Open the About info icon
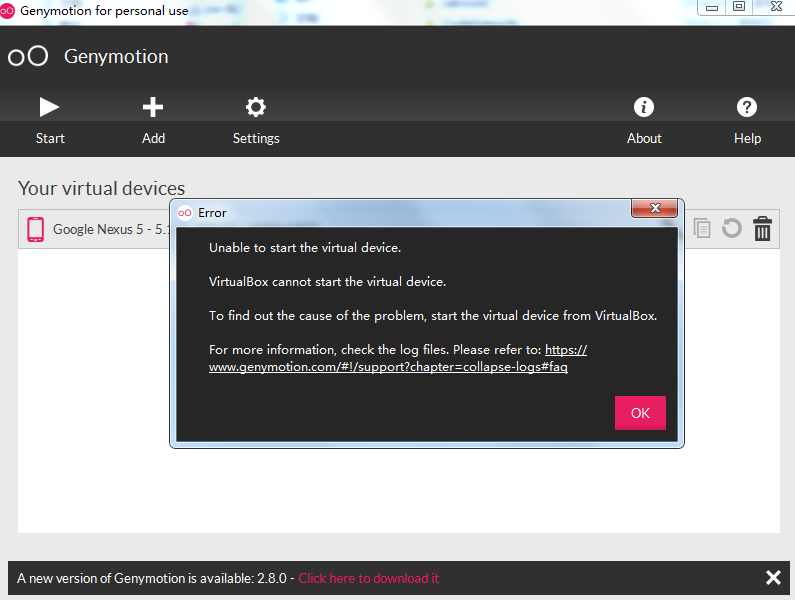Image resolution: width=795 pixels, height=600 pixels. point(644,107)
